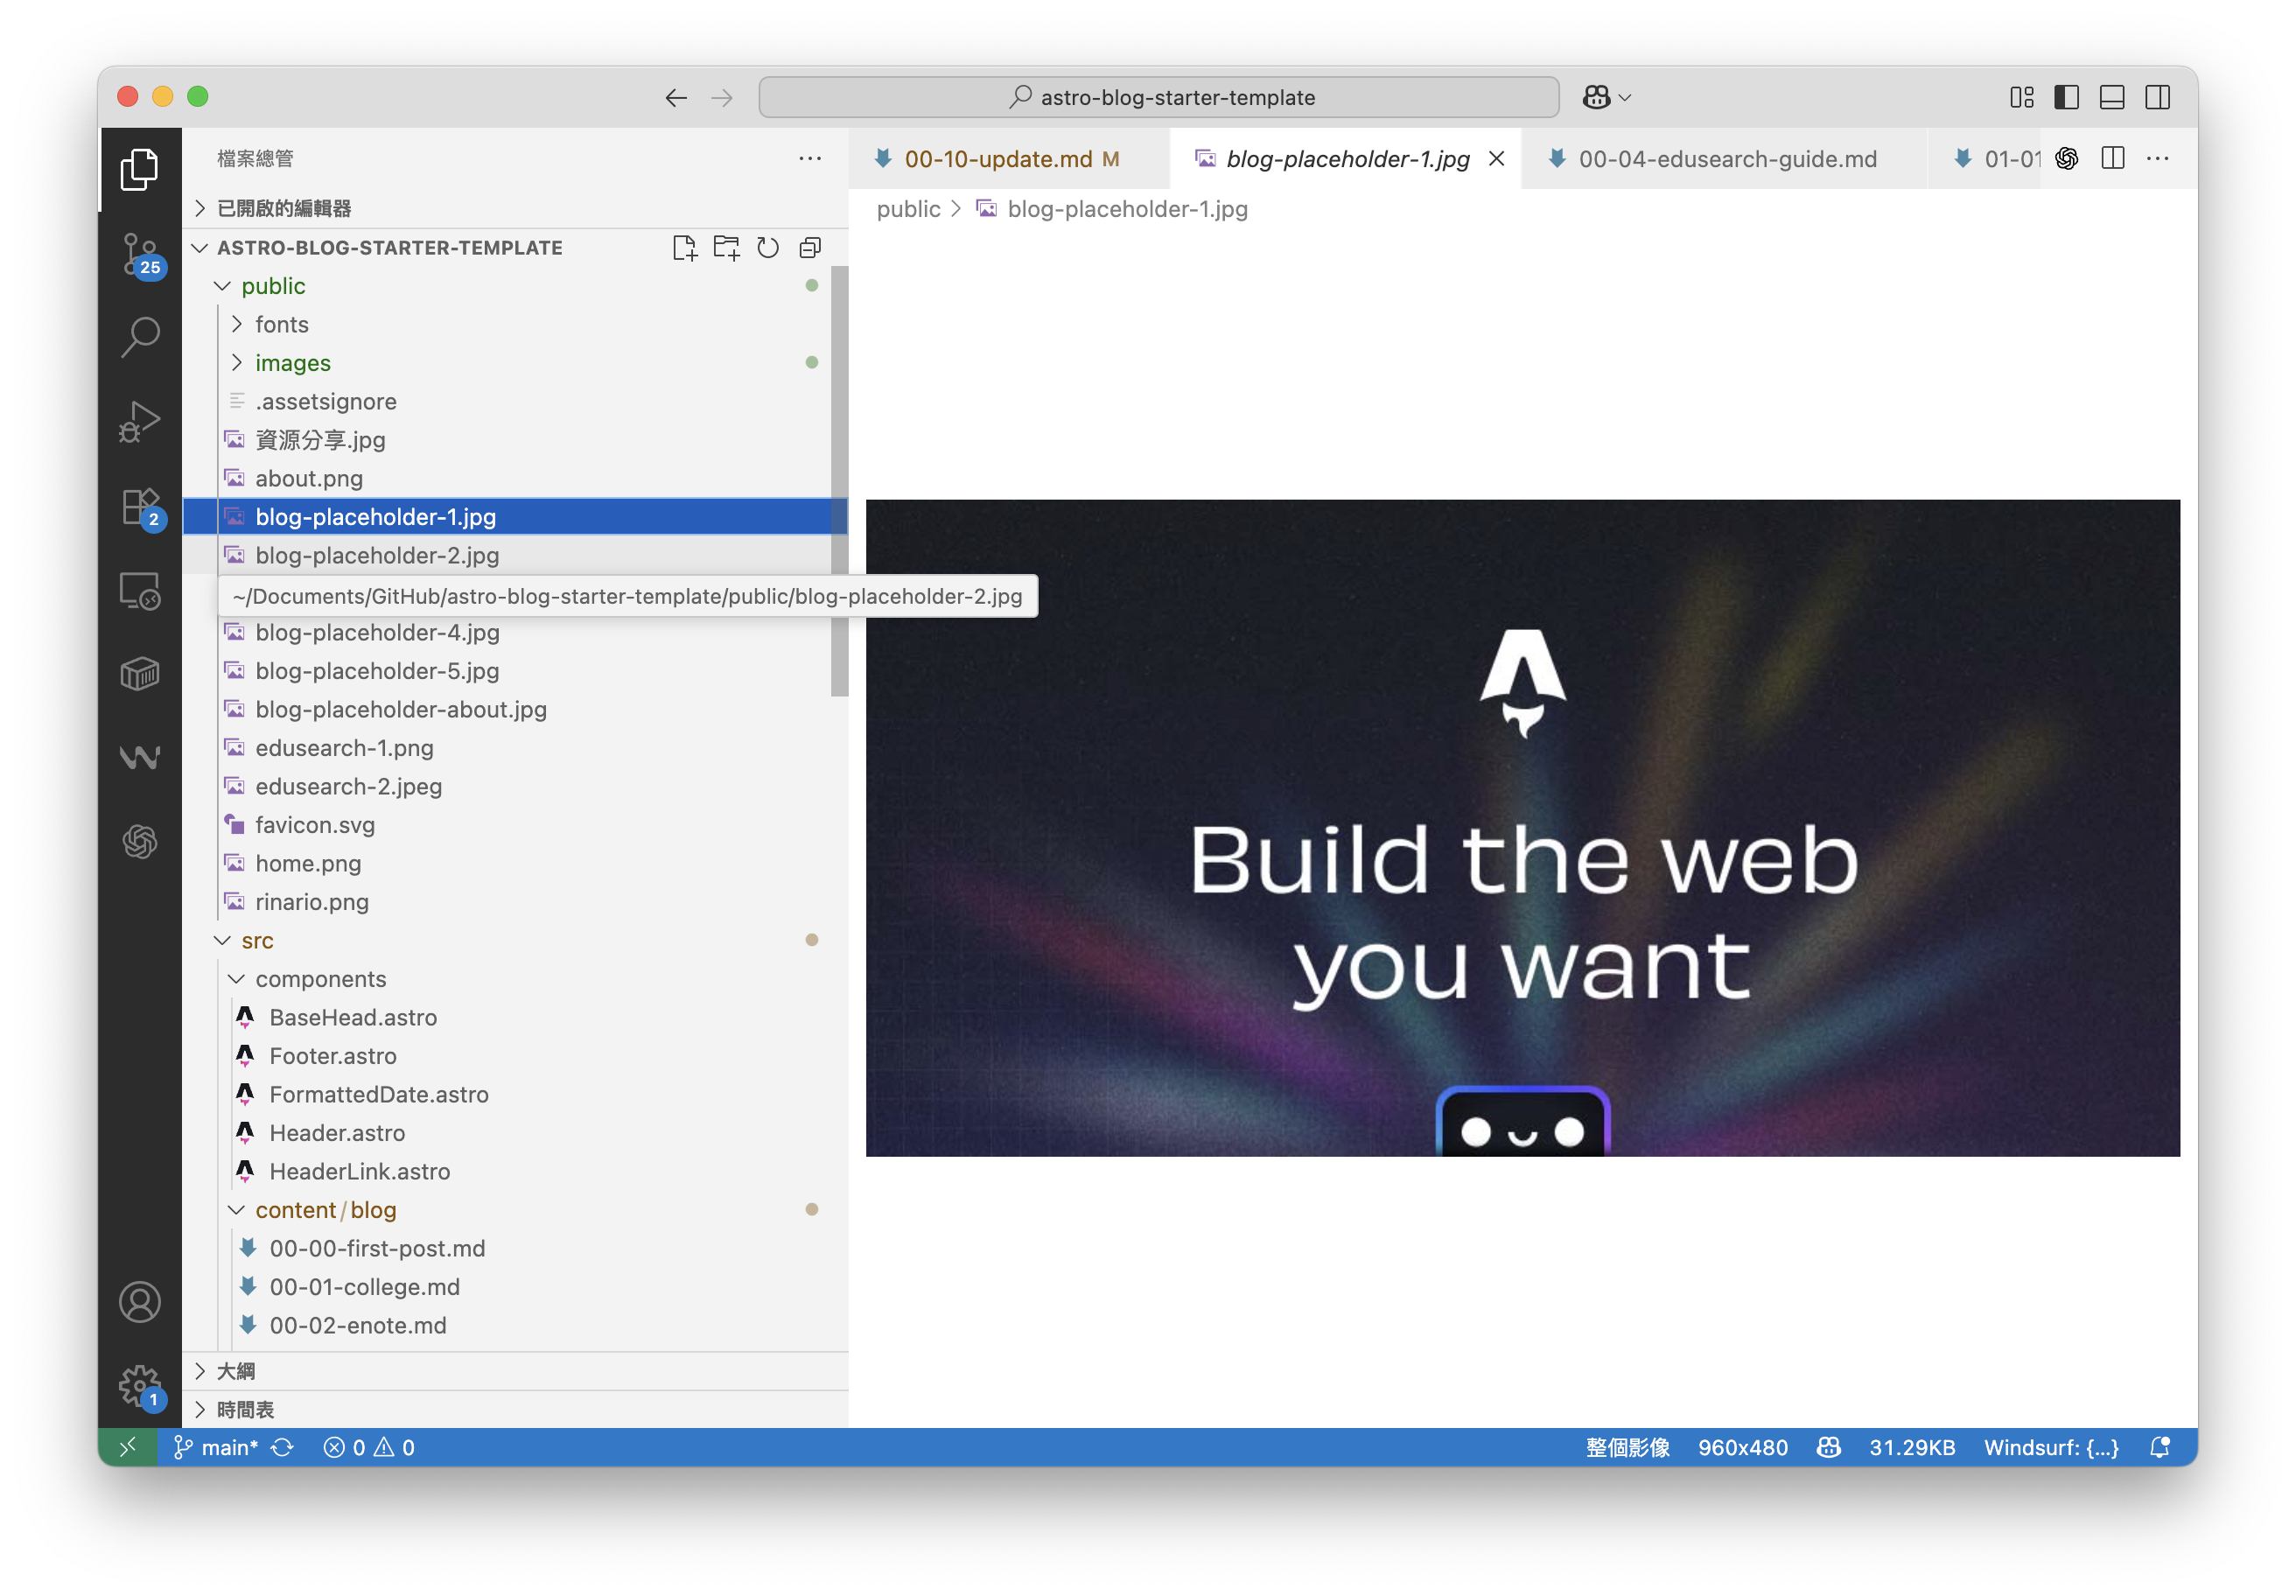Open 00-01-college.md blog post
This screenshot has height=1596, width=2296.
click(x=515, y=1287)
